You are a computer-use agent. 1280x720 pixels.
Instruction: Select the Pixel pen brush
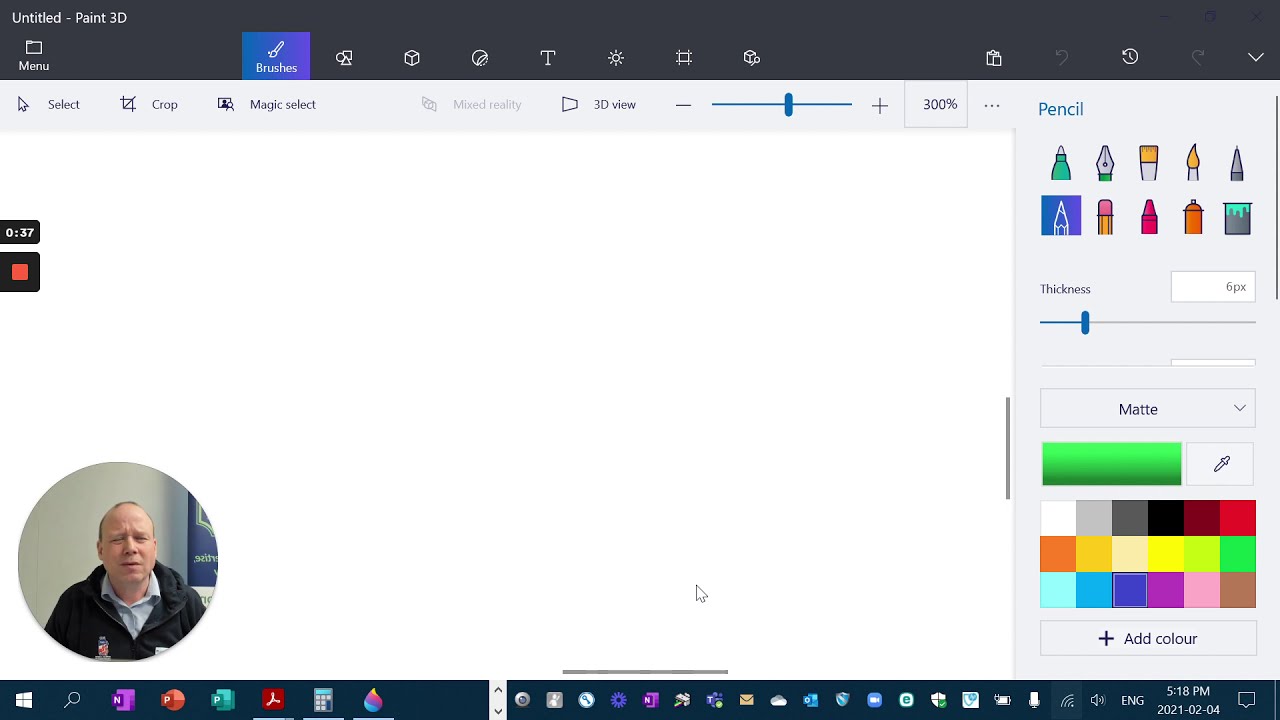point(1237,163)
